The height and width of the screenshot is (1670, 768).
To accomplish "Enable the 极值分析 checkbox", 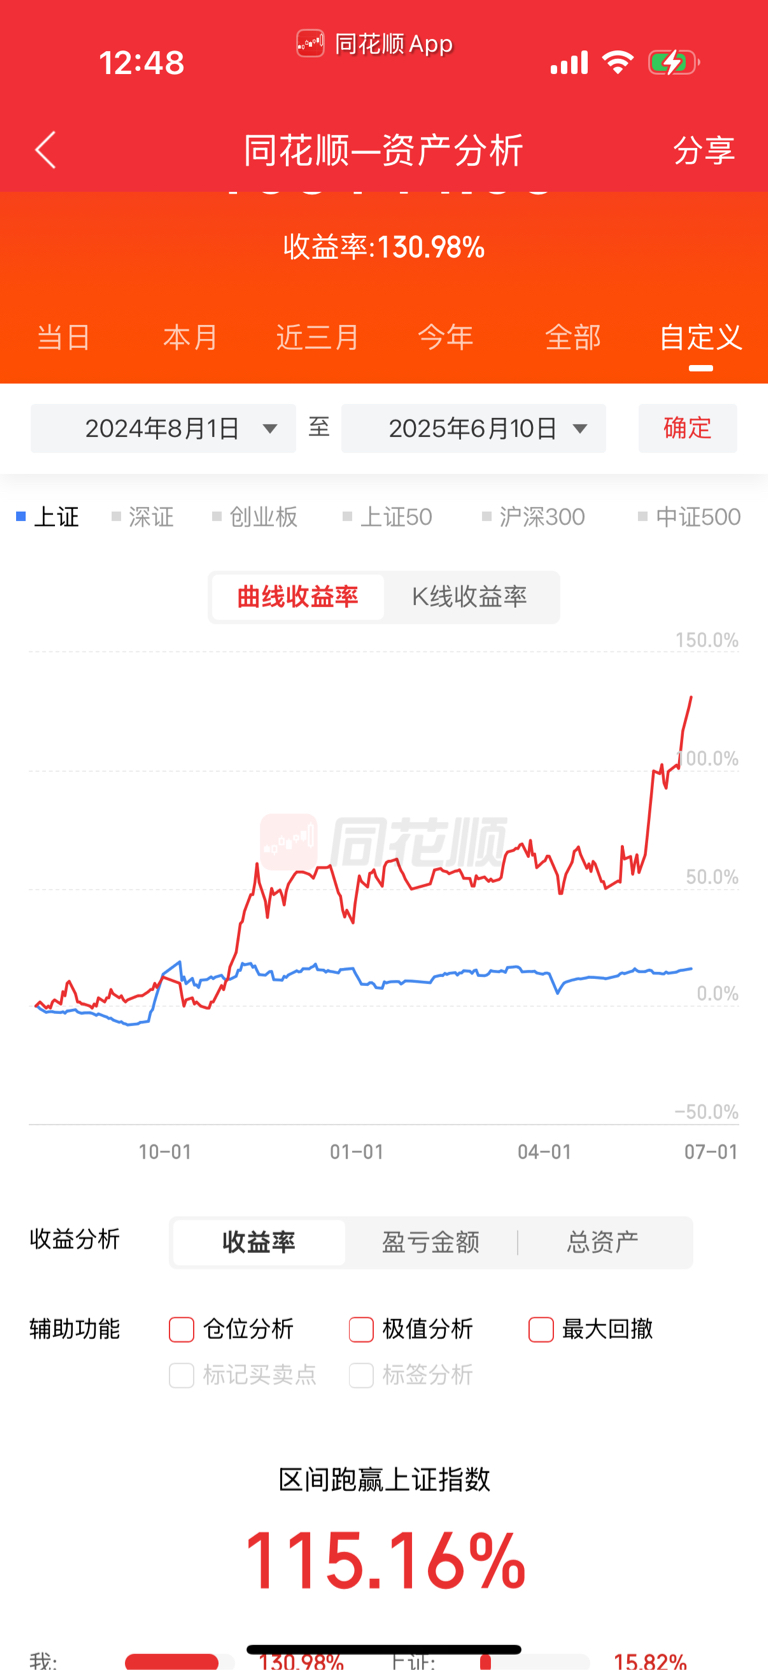I will click(361, 1329).
